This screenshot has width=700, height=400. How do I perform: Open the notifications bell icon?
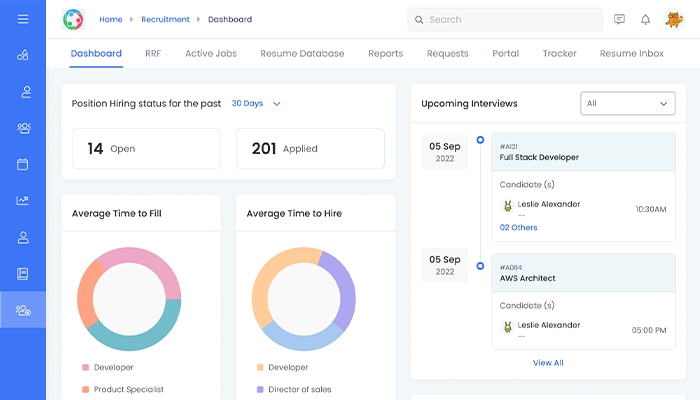pyautogui.click(x=645, y=19)
